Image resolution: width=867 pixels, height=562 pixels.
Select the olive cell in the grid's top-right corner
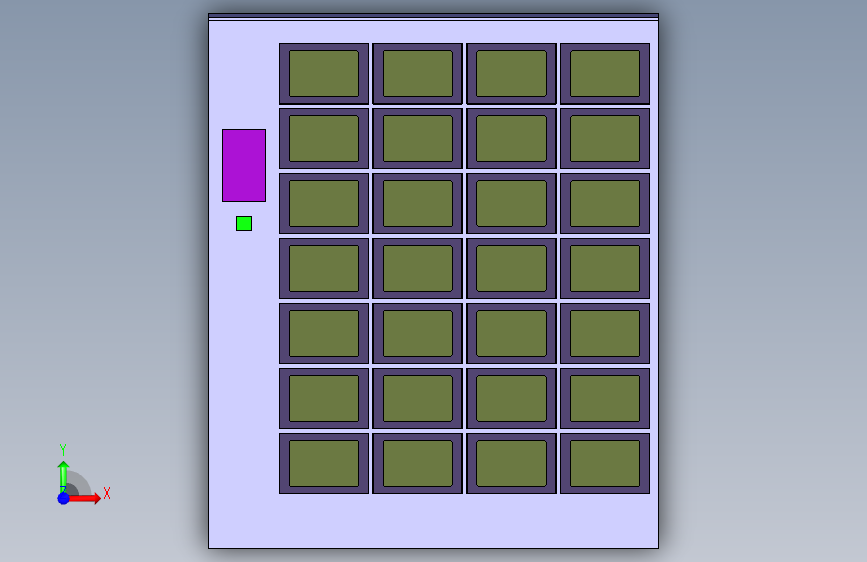pyautogui.click(x=605, y=74)
